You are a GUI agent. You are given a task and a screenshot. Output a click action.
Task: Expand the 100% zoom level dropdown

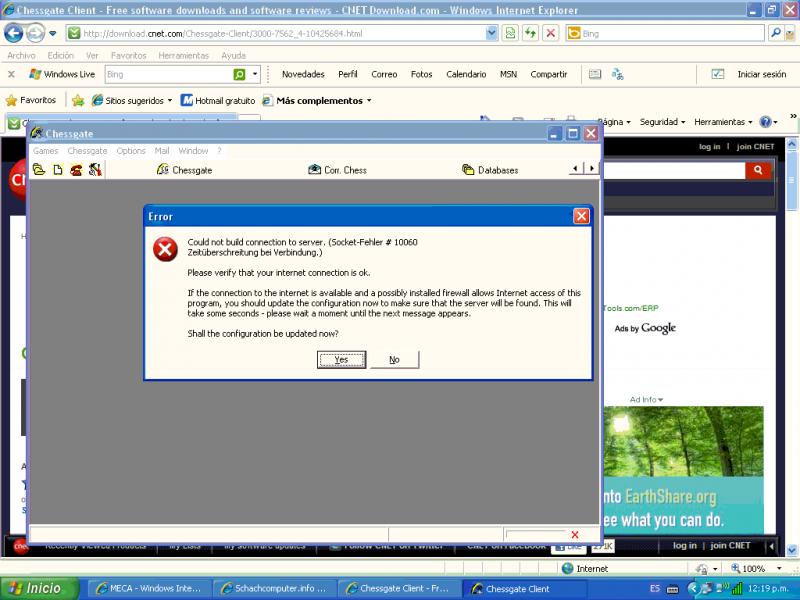pos(779,568)
